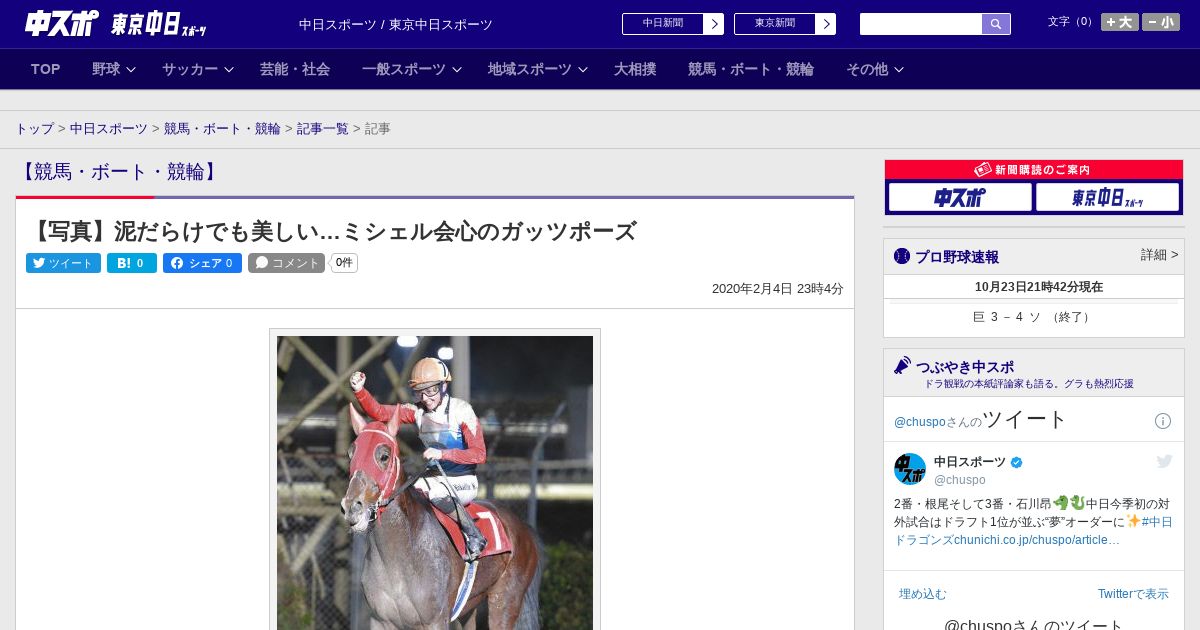This screenshot has width=1200, height=630.
Task: Click the verified badge beside 中日スポーツ
Action: coord(1017,462)
